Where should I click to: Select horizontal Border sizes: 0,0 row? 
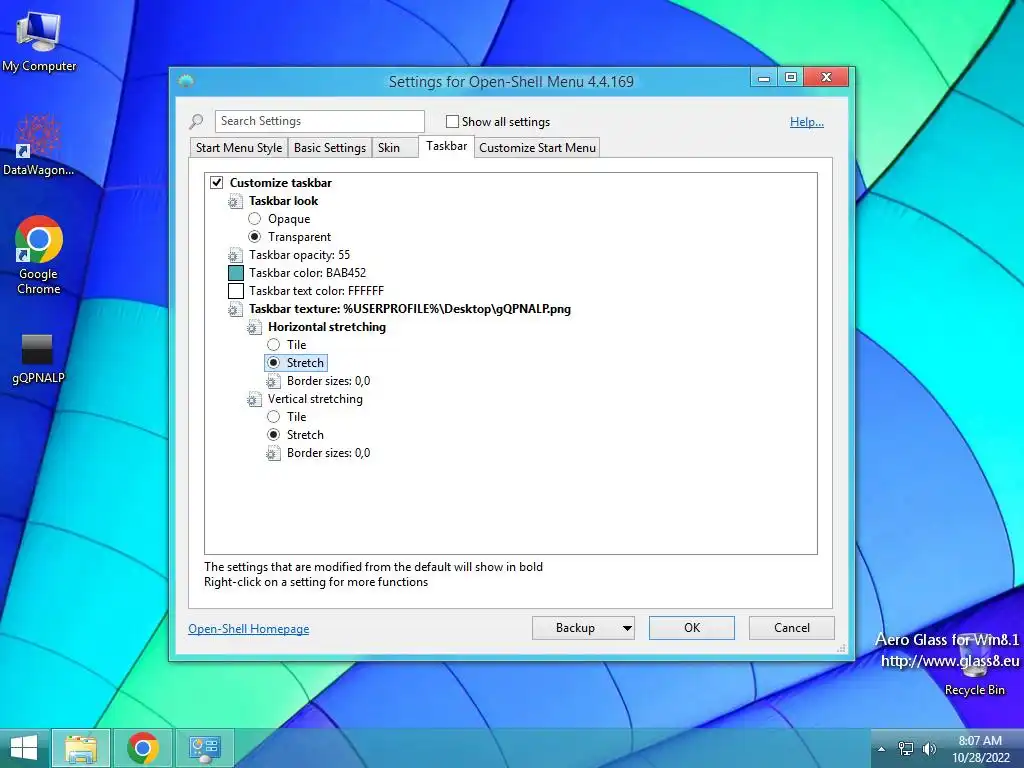328,381
